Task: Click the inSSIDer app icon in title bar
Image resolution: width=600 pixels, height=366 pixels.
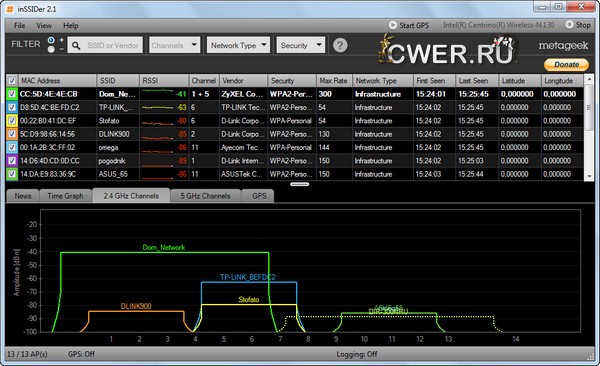Action: click(x=10, y=9)
